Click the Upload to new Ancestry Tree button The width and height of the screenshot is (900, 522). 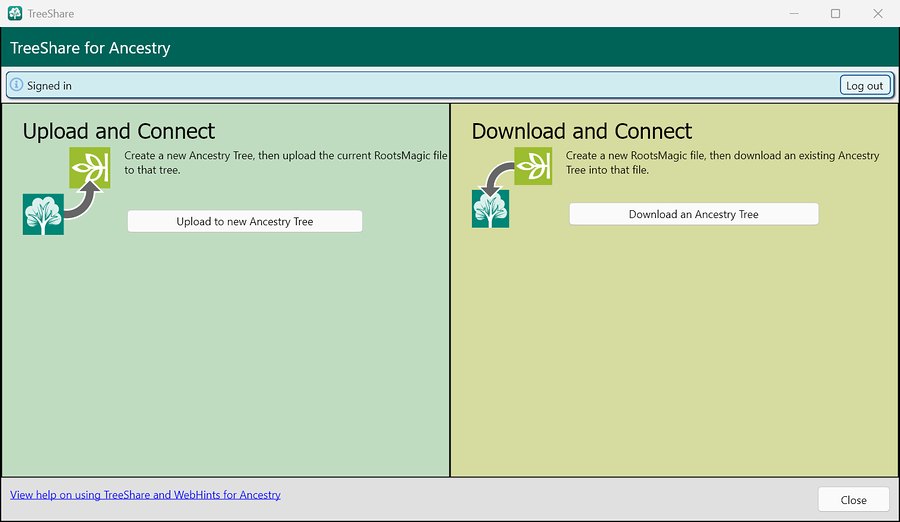[x=245, y=221]
